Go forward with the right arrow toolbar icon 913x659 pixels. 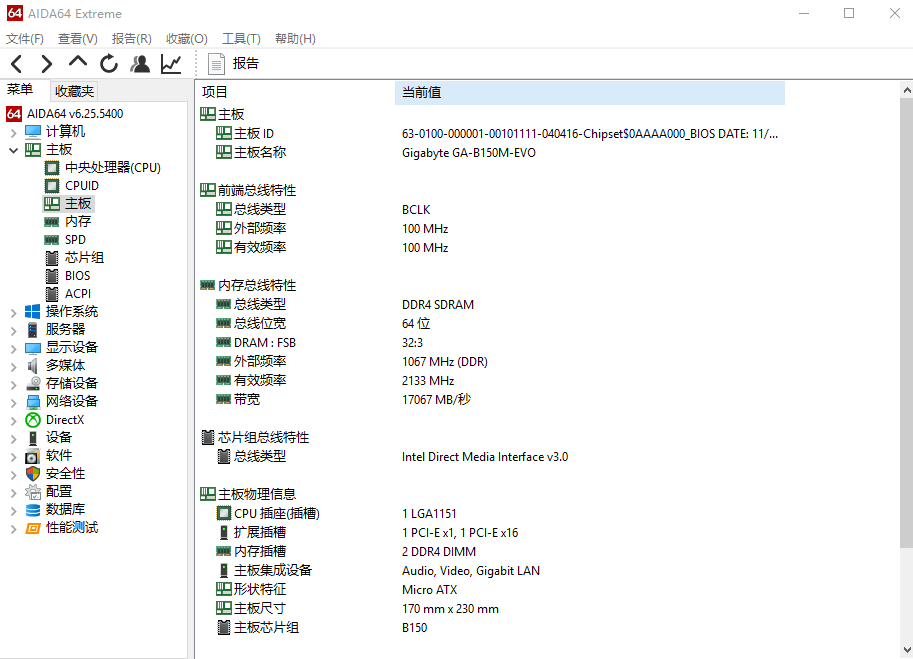tap(47, 63)
